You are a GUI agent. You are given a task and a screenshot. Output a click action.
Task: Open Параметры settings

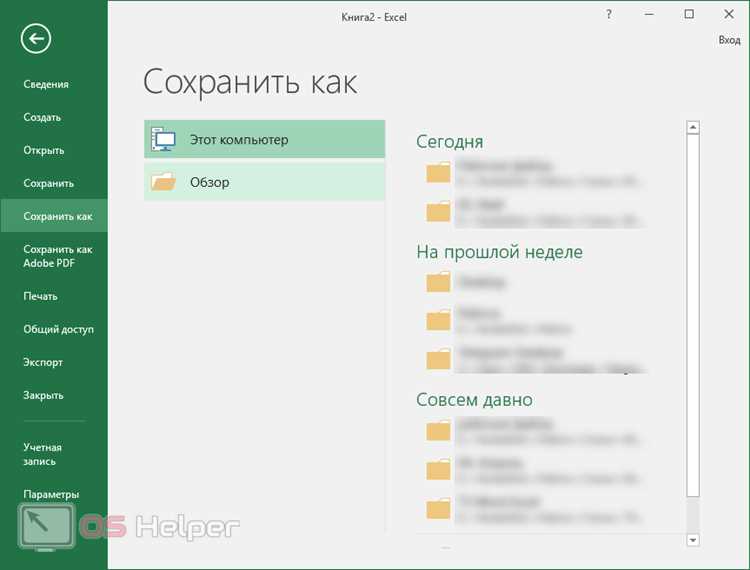[54, 494]
